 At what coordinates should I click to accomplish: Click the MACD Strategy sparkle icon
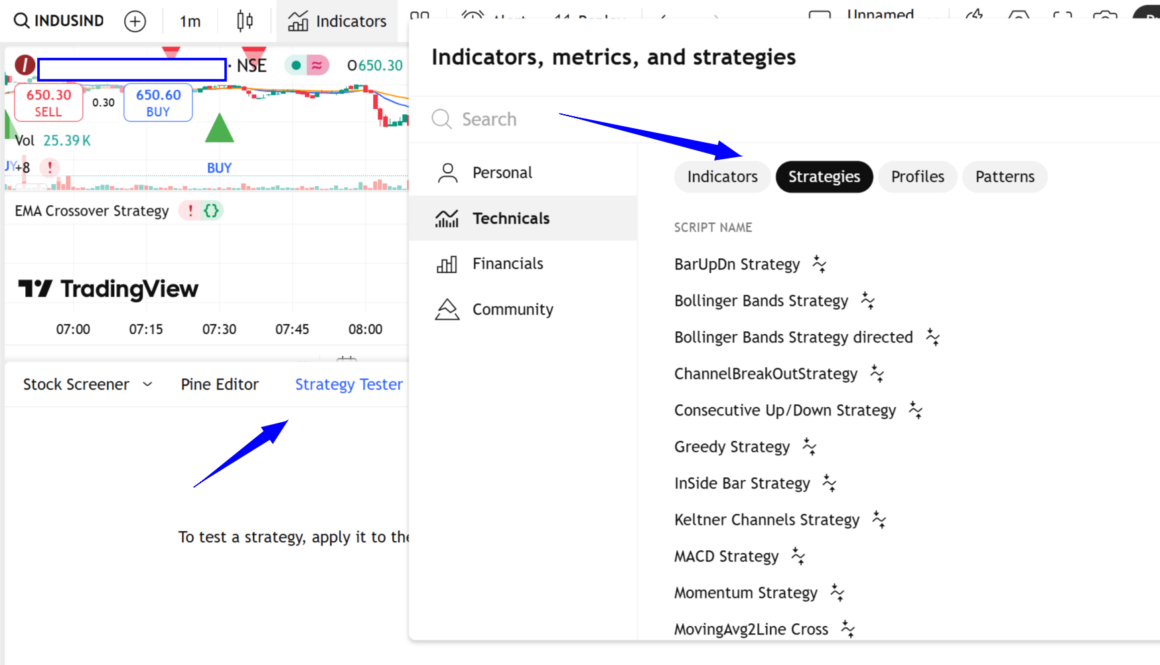pos(798,556)
